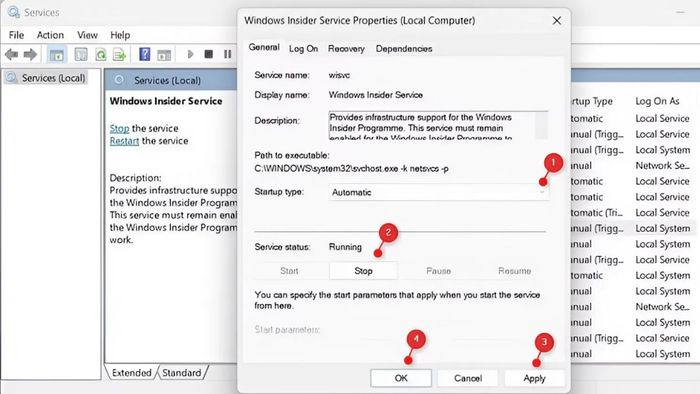Switch to the General tab
This screenshot has height=394, width=700.
point(264,47)
